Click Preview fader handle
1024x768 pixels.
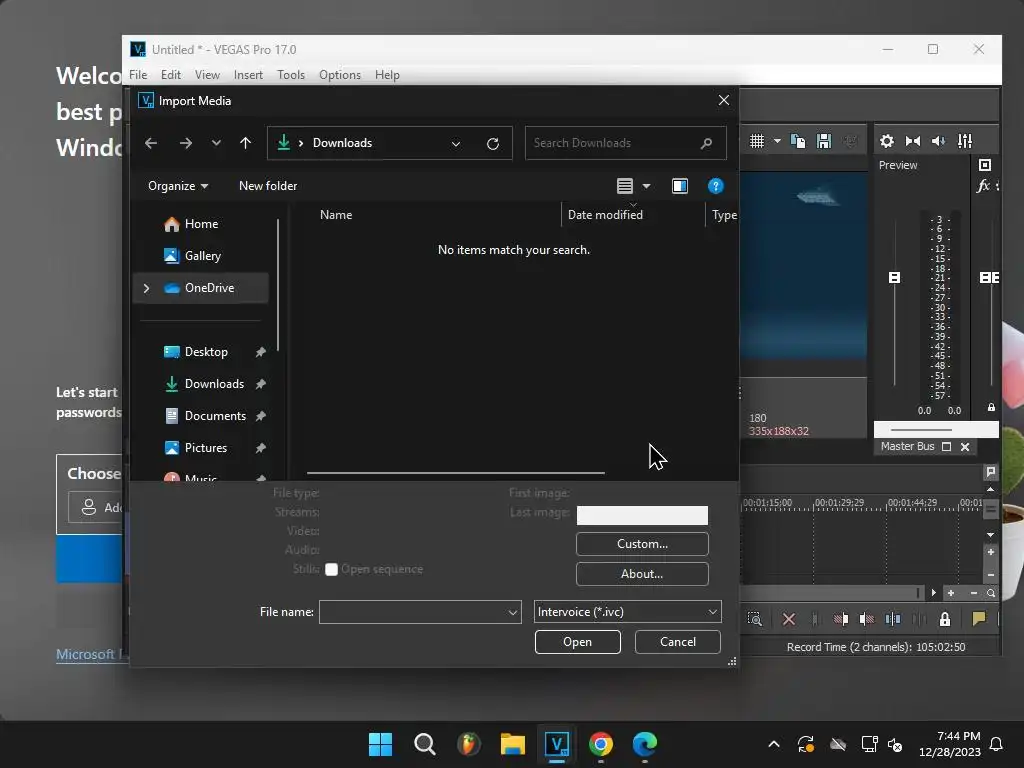pos(895,278)
